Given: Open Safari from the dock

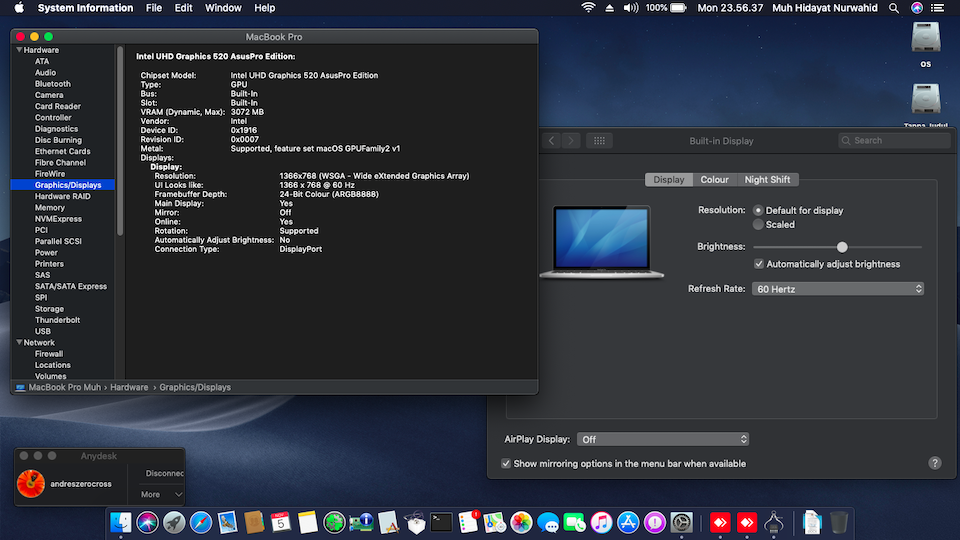Looking at the screenshot, I should point(201,522).
